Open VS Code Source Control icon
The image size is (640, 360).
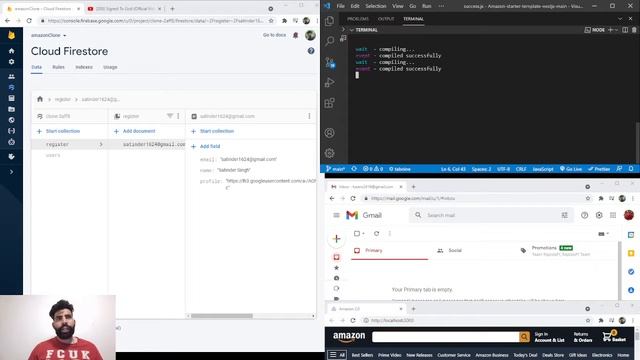pos(330,62)
